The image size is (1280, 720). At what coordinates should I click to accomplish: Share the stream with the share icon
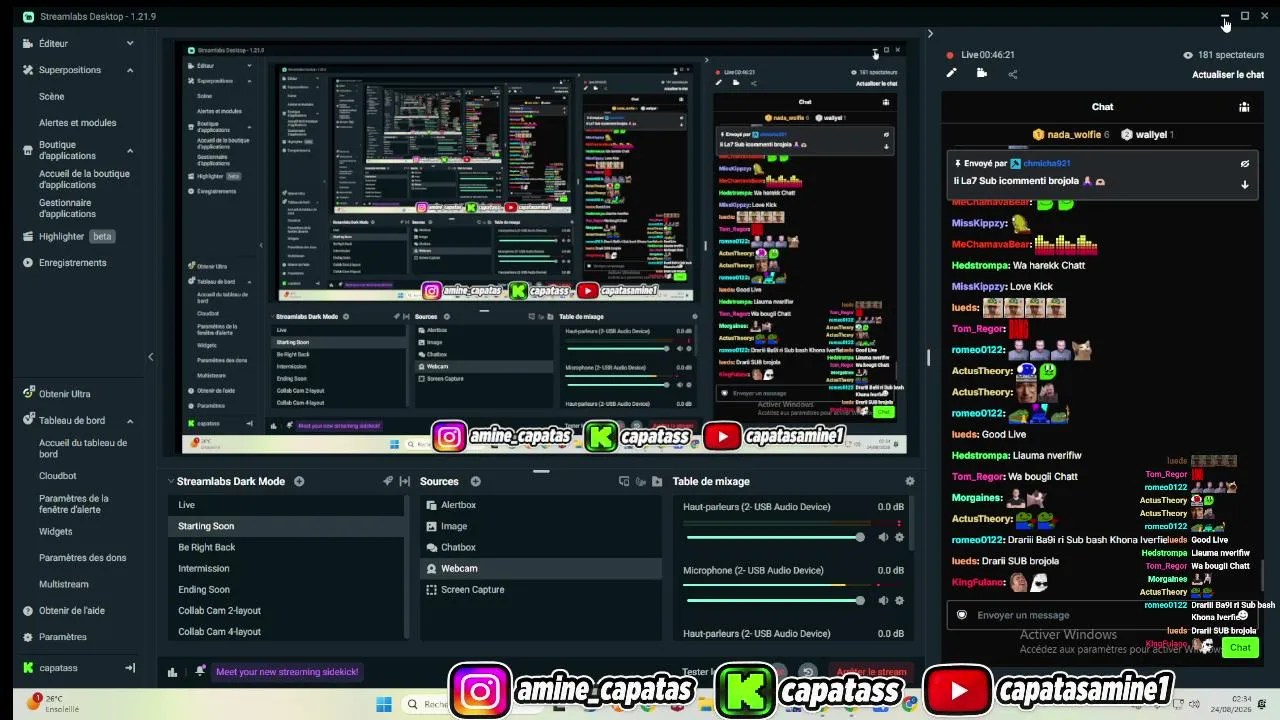(x=1012, y=73)
